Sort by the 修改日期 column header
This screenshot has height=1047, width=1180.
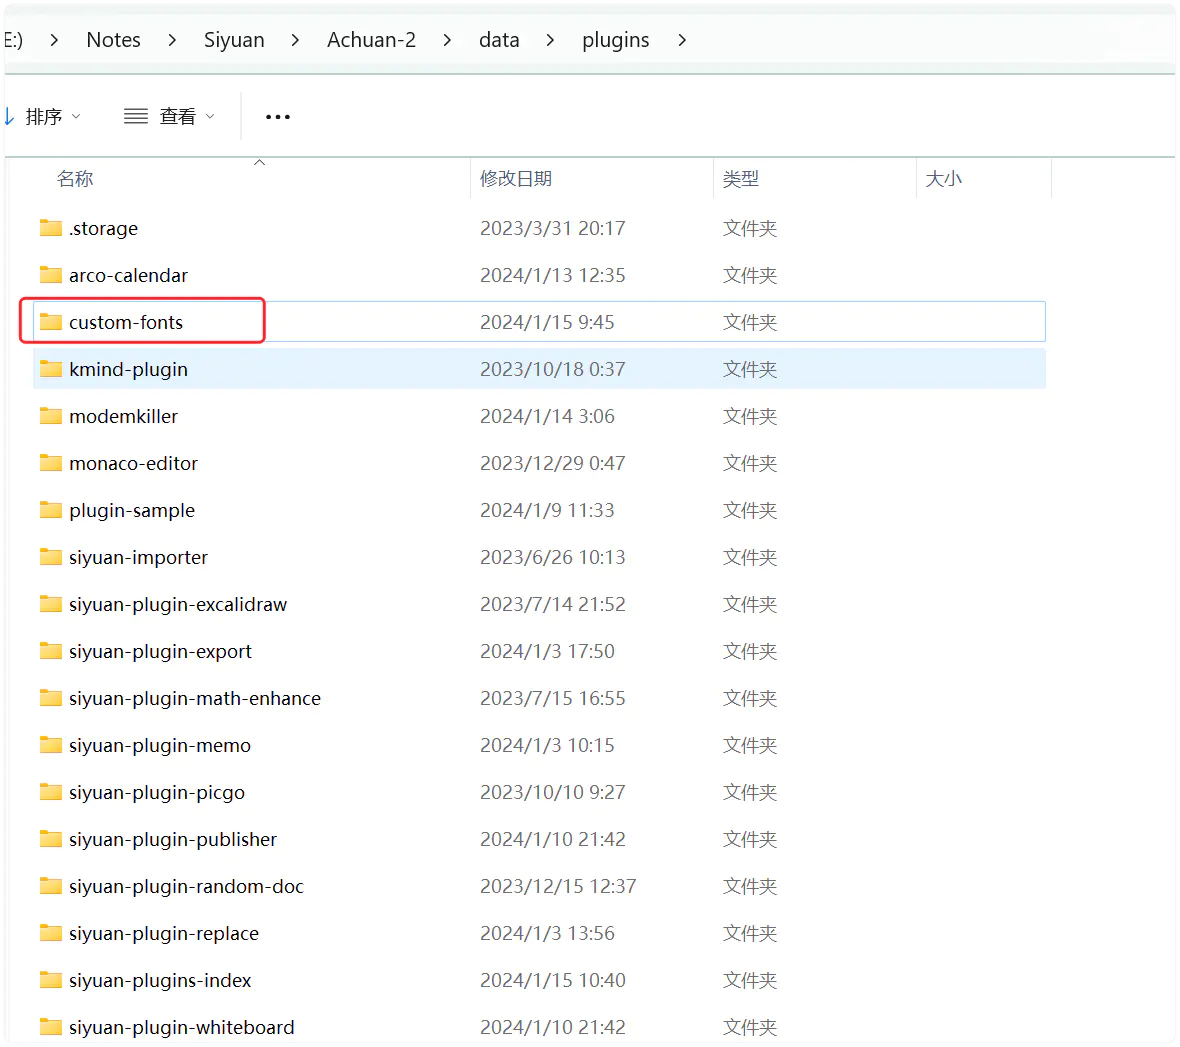click(516, 179)
